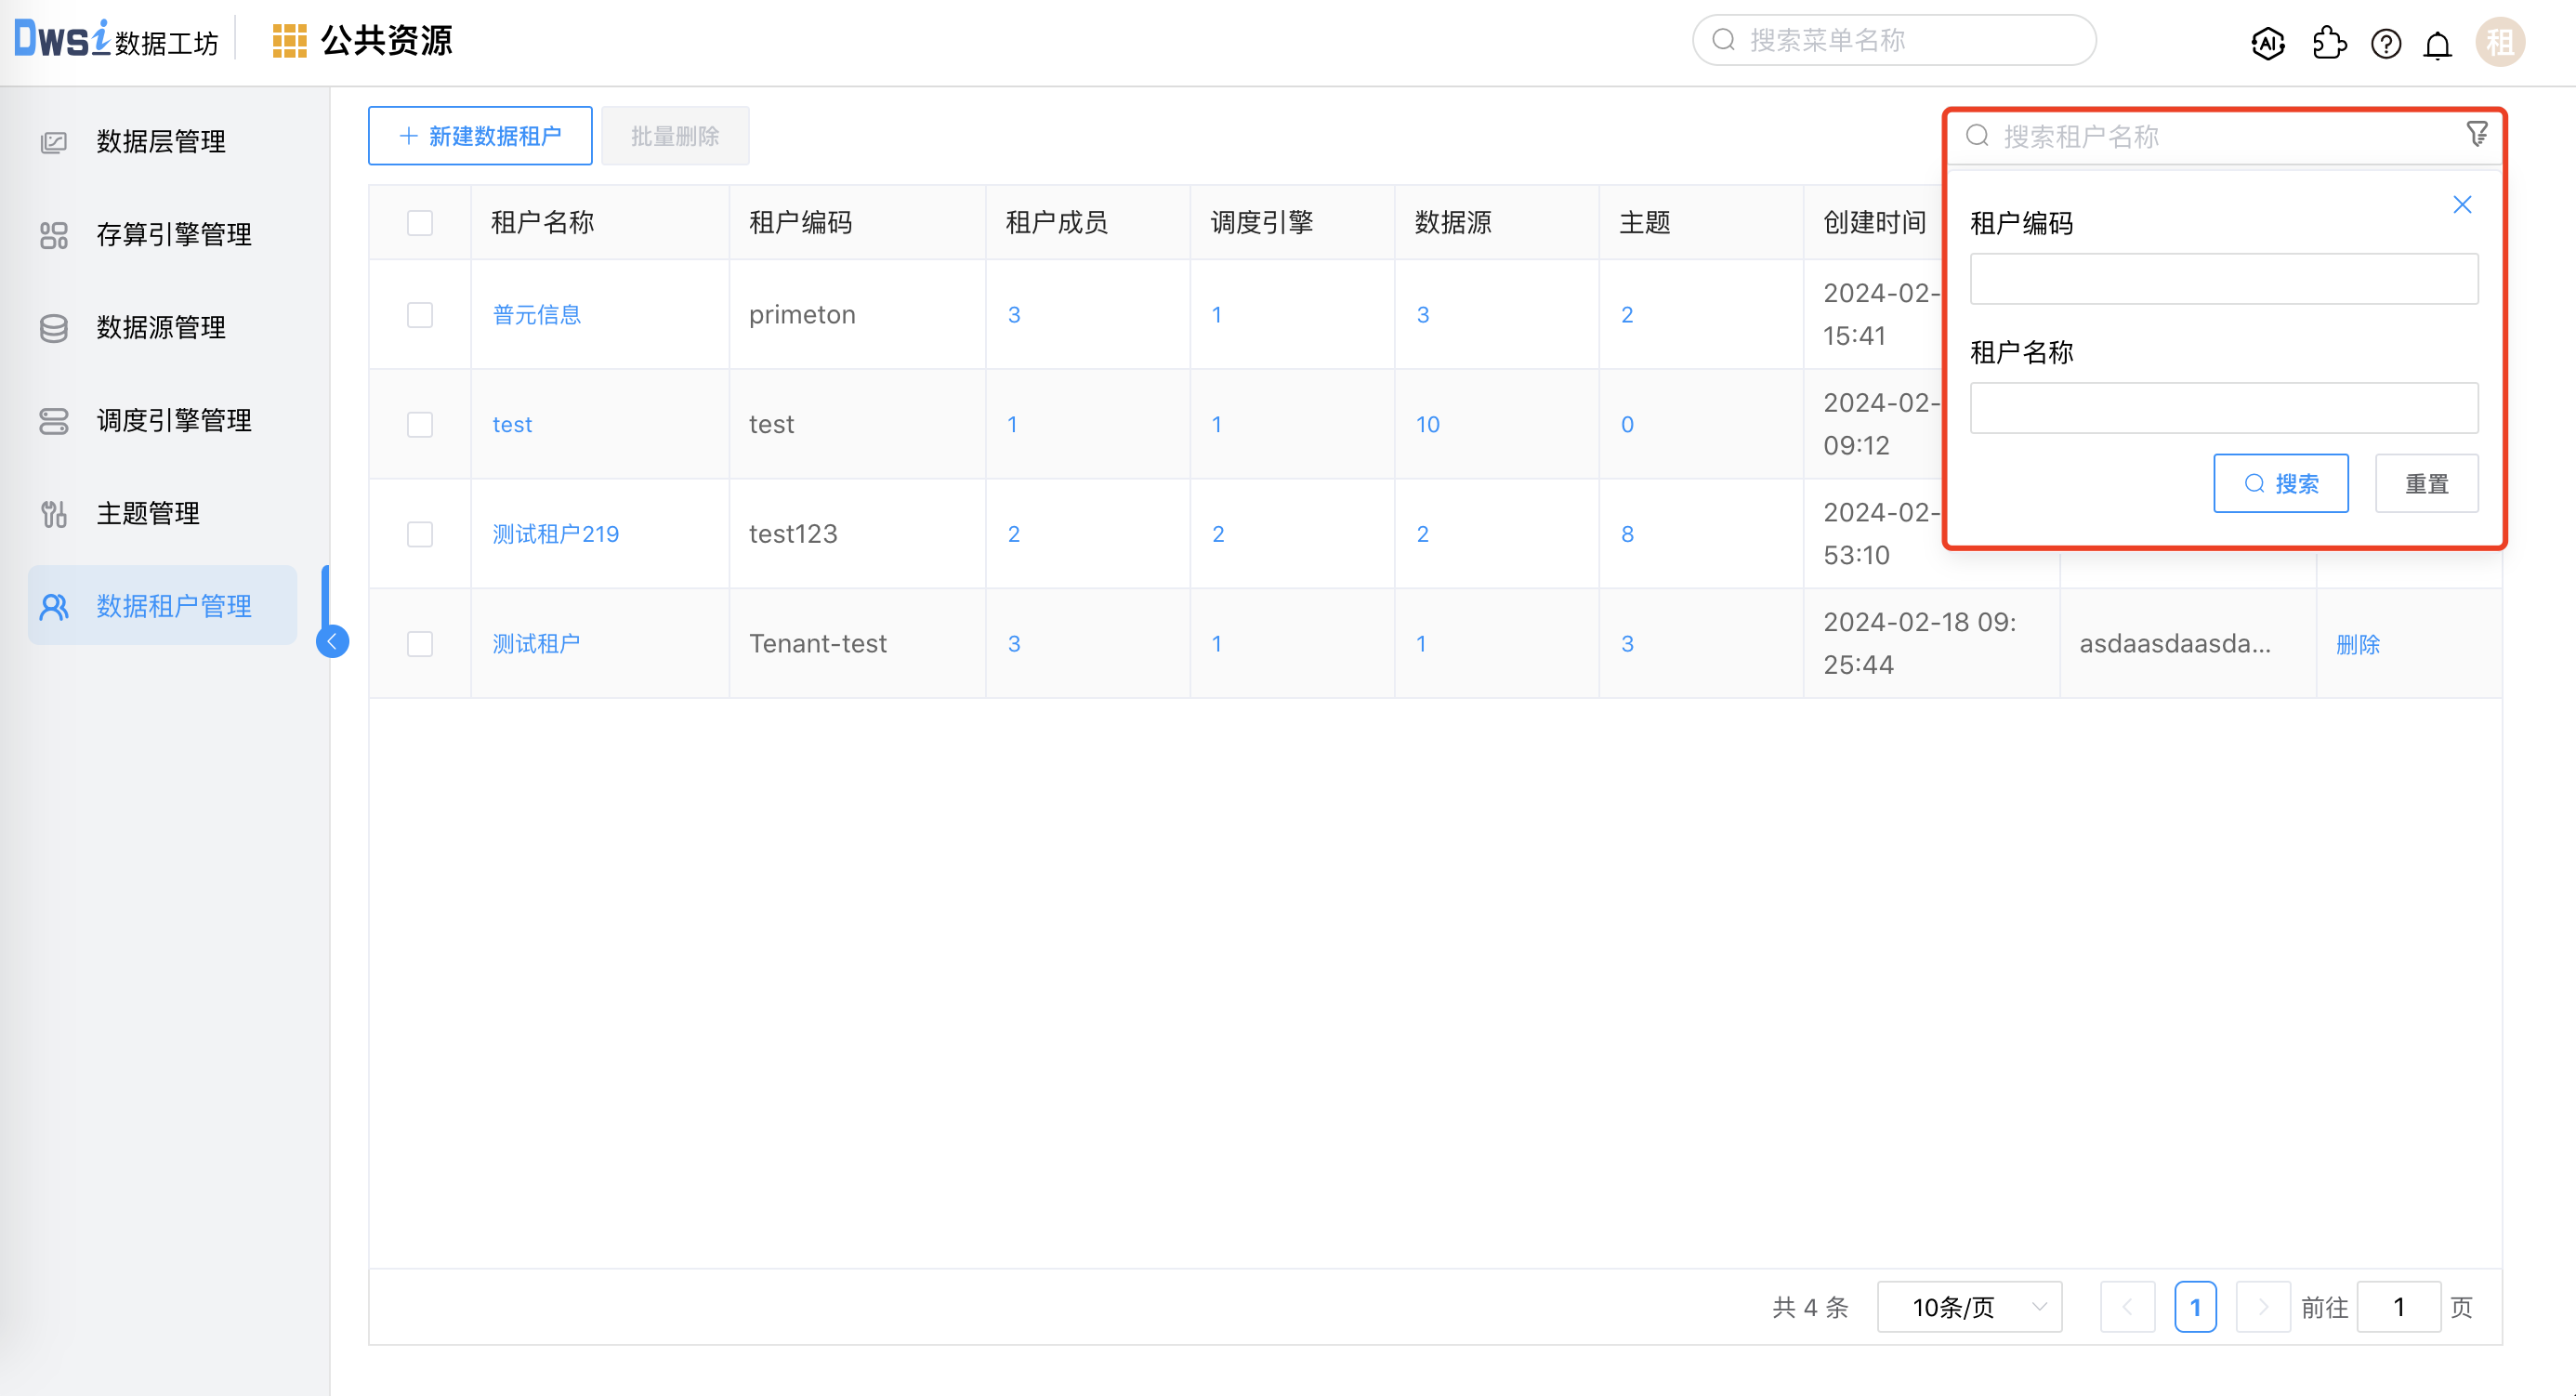Image resolution: width=2576 pixels, height=1396 pixels.
Task: Click the user avatar icon
Action: [x=2500, y=43]
